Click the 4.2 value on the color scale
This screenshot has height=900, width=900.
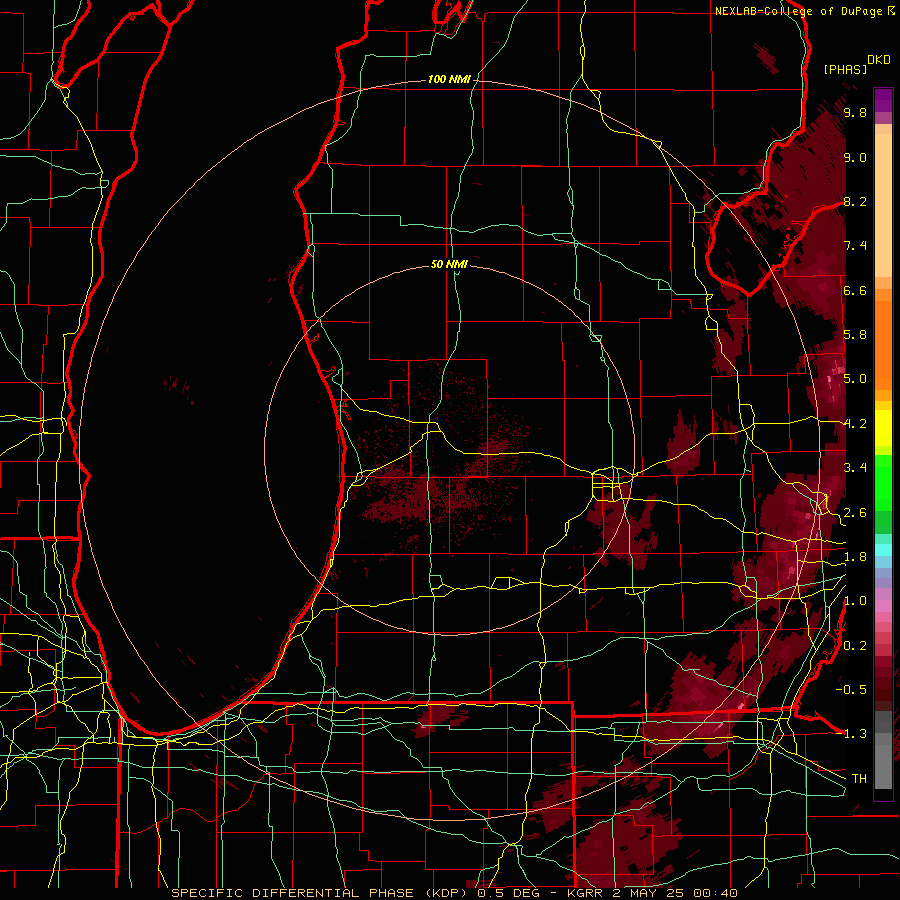(855, 424)
